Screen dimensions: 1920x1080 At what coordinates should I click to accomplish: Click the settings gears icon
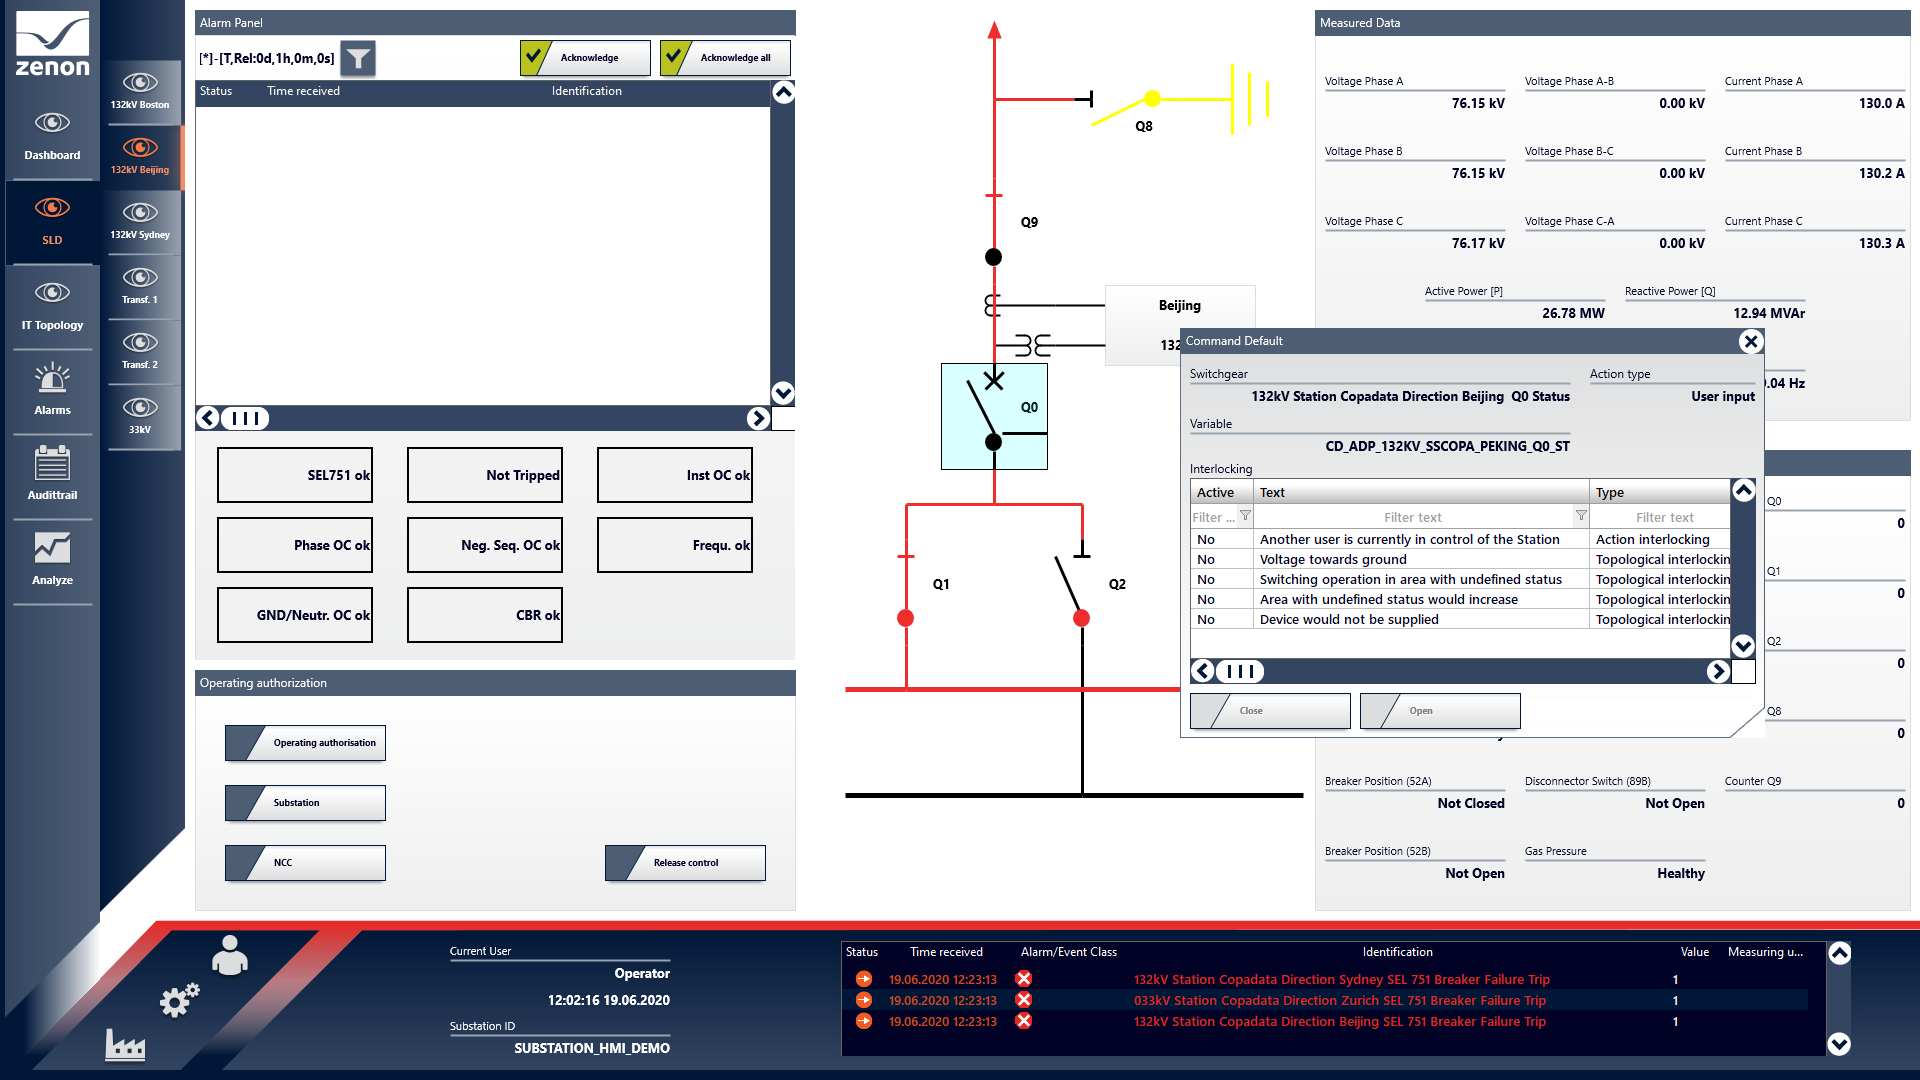(x=179, y=999)
